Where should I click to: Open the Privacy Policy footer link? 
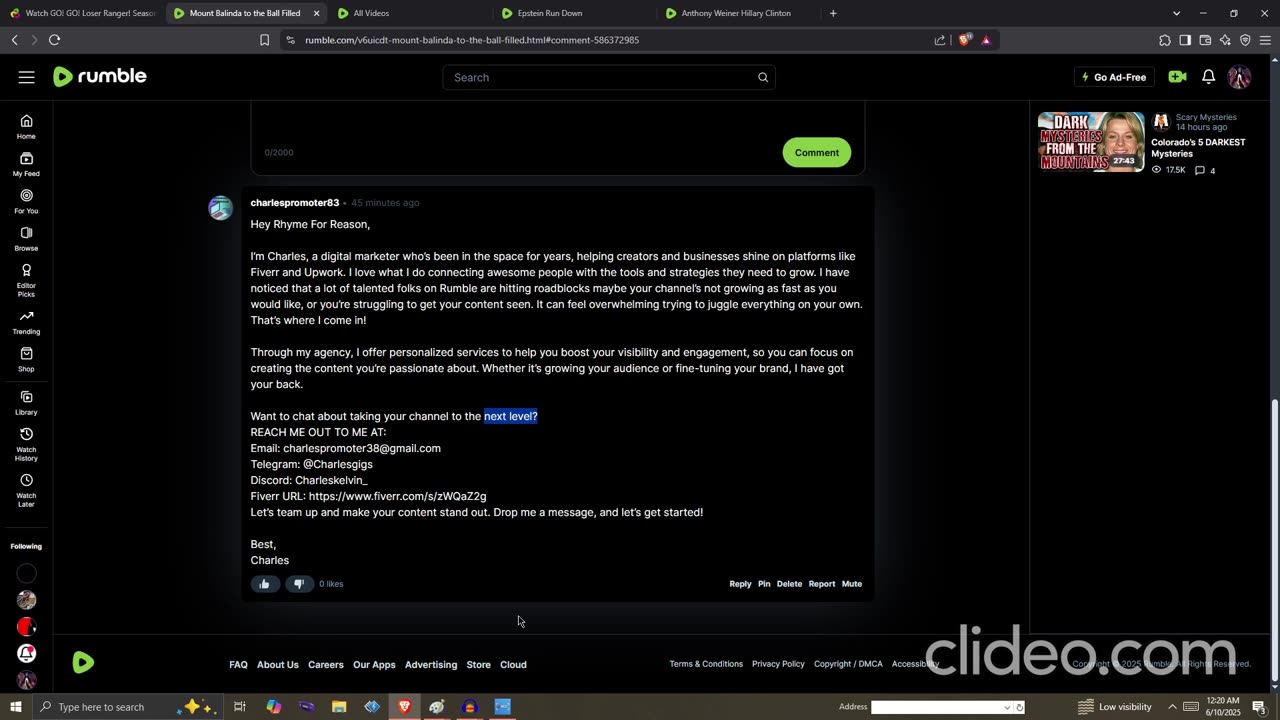click(778, 664)
